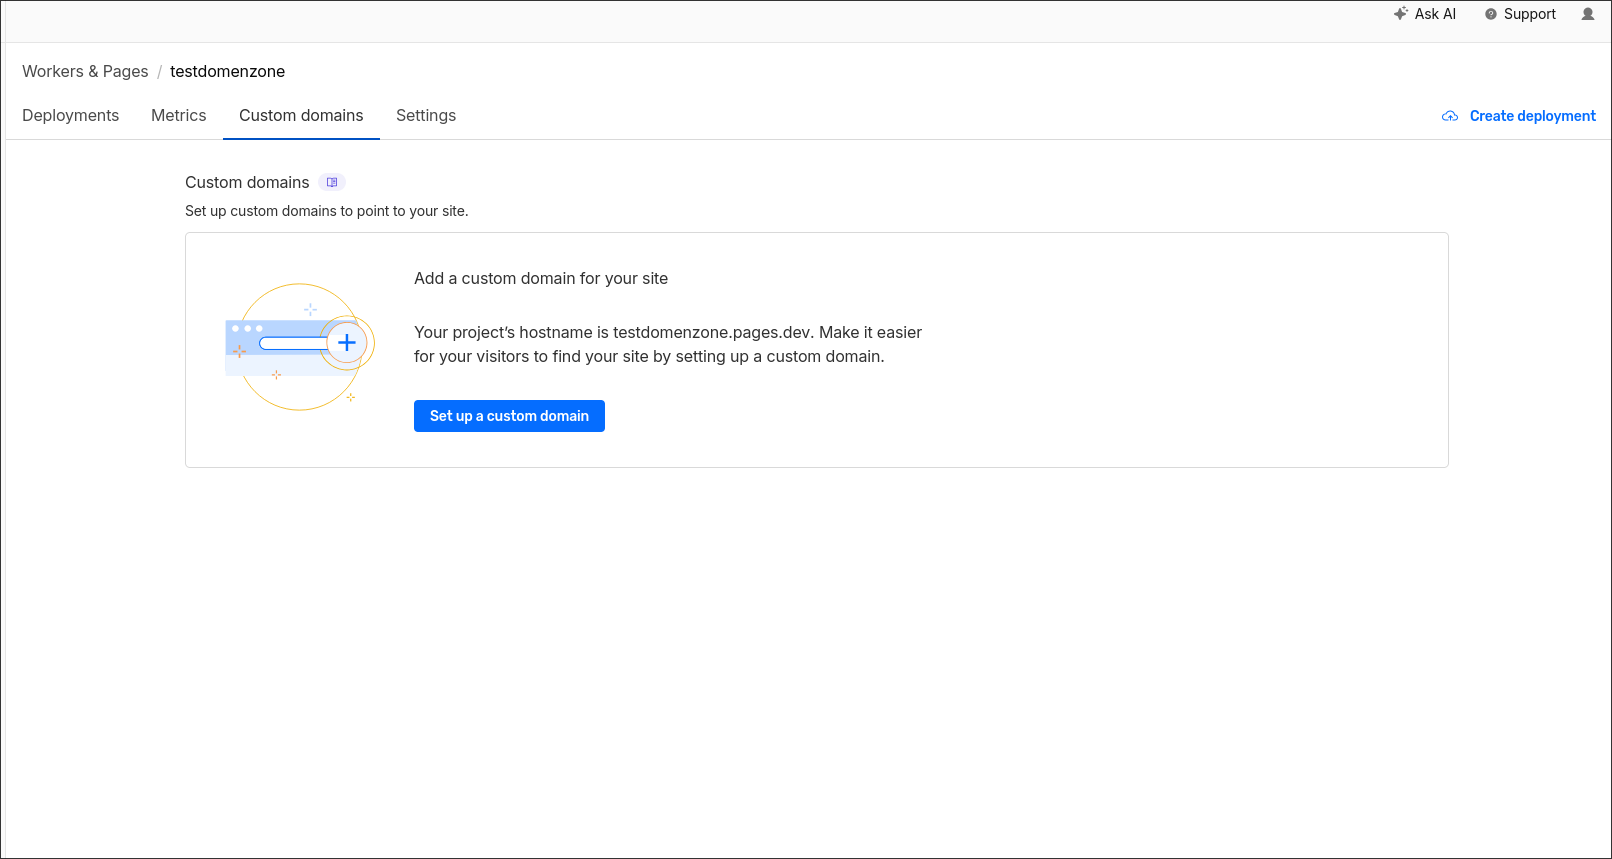
Task: Select the Custom domains tab
Action: [301, 115]
